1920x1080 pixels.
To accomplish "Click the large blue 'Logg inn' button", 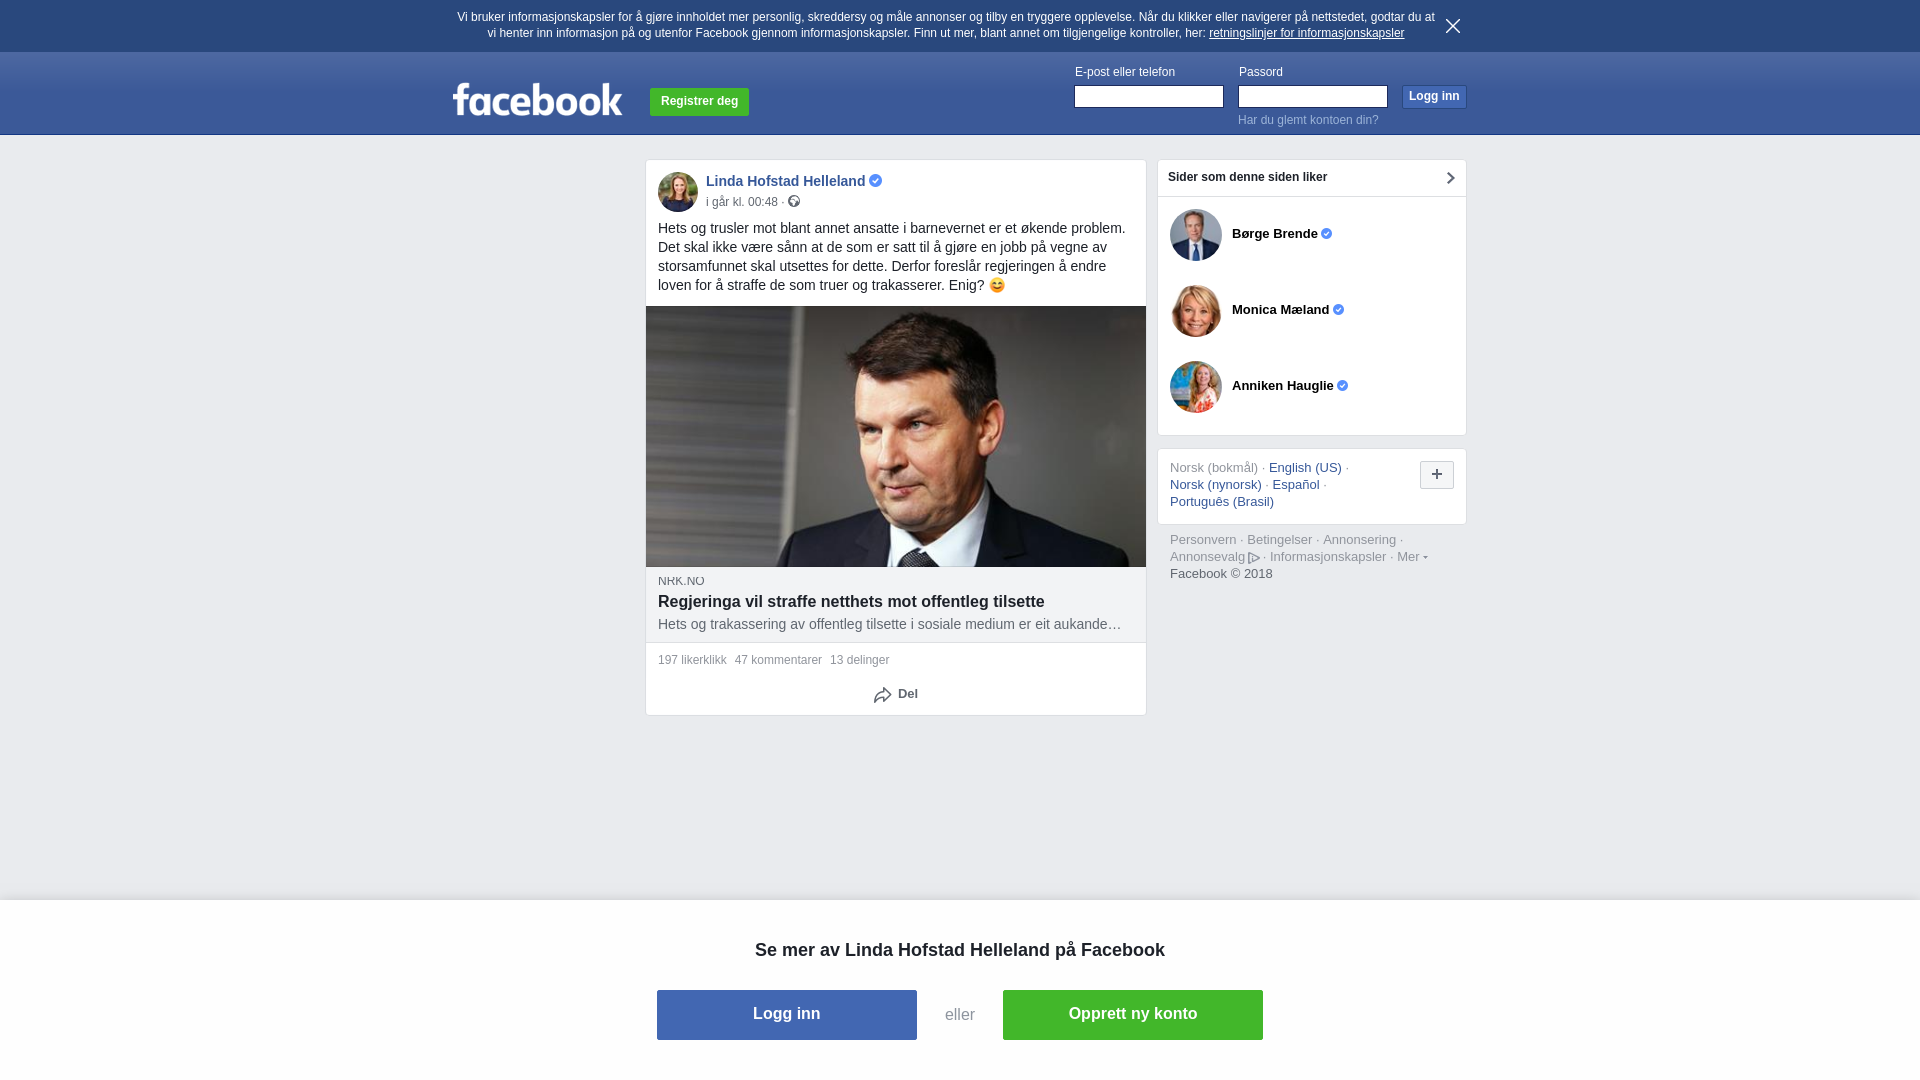I will click(x=787, y=1015).
